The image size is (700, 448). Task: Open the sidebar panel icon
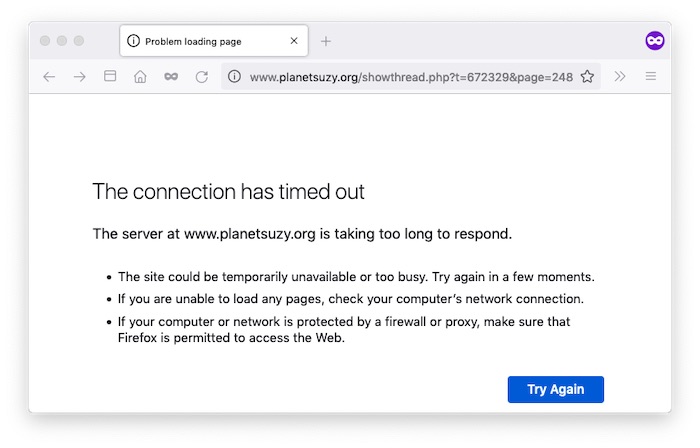[x=110, y=76]
